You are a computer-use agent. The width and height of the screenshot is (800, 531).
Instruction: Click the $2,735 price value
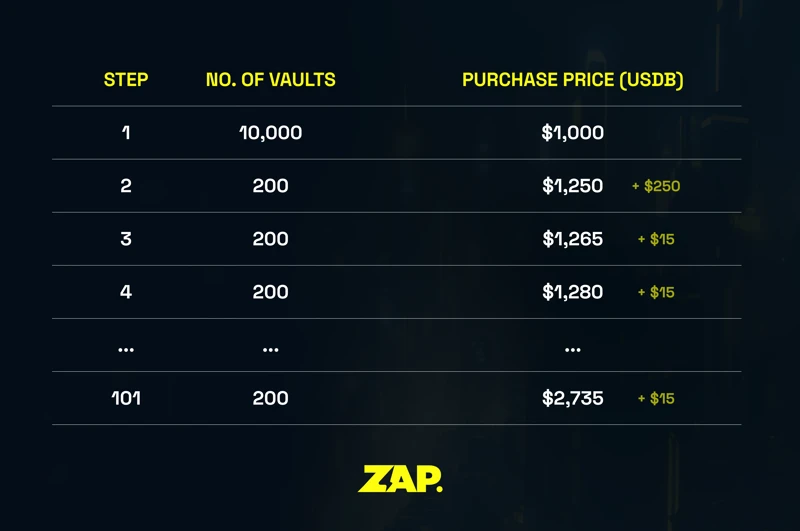(x=573, y=398)
